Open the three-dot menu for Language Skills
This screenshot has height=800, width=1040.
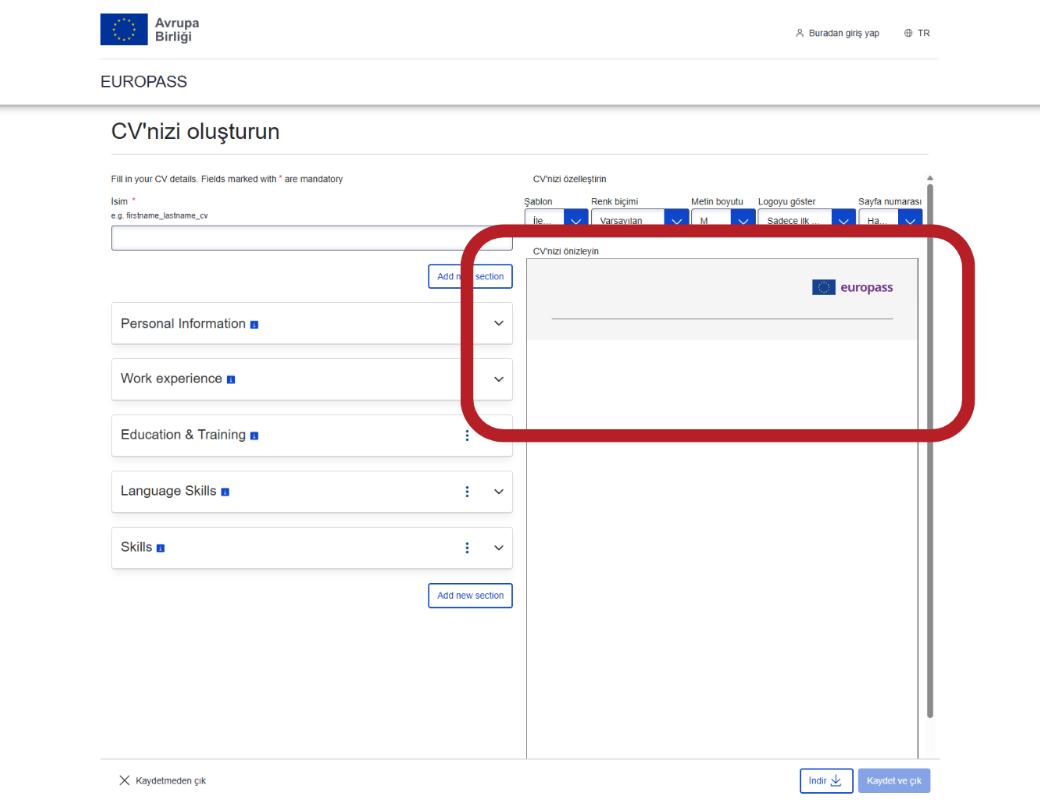(x=467, y=492)
